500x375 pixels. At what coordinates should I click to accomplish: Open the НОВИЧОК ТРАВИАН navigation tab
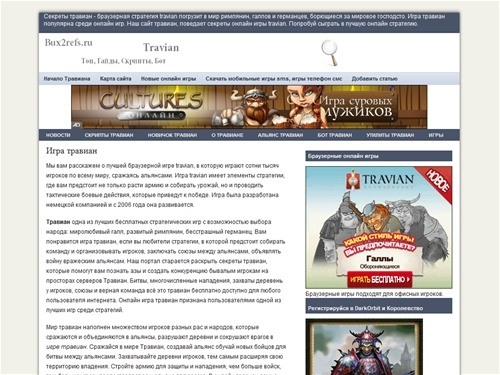click(172, 135)
